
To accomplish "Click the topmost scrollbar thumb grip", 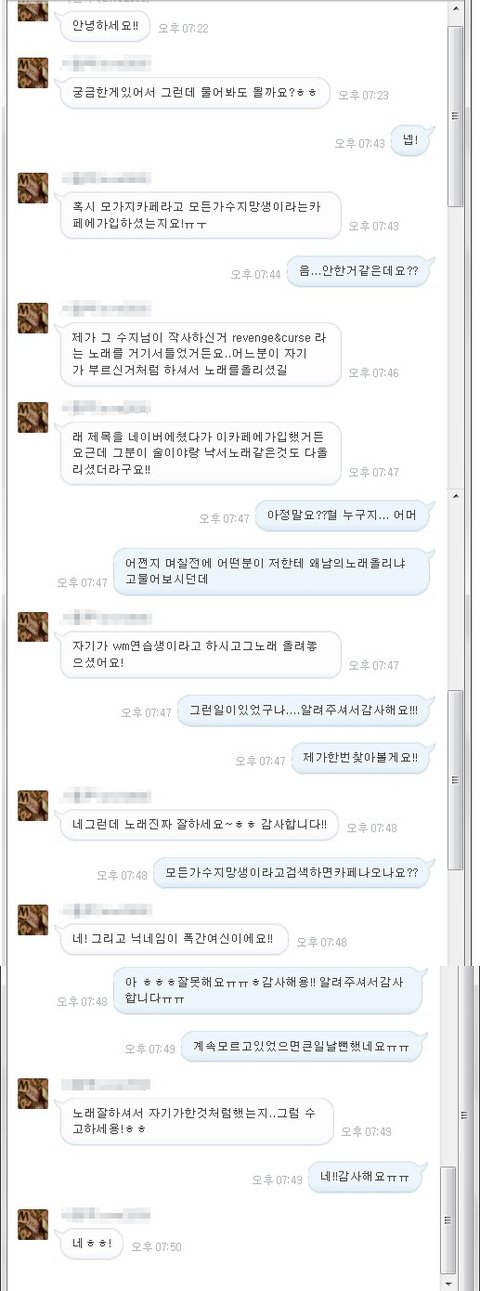I will point(455,115).
